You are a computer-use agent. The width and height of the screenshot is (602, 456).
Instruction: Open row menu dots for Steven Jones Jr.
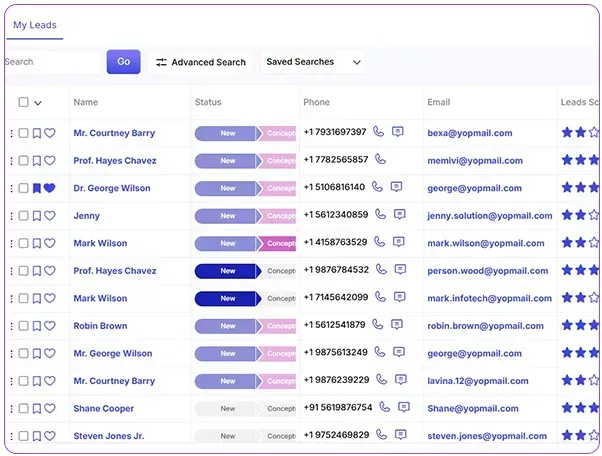[x=12, y=436]
